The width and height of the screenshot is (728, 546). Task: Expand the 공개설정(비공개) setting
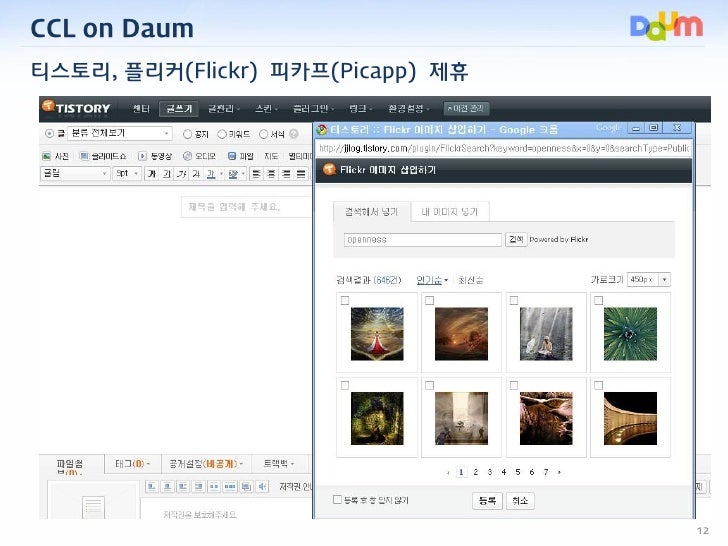(x=206, y=464)
